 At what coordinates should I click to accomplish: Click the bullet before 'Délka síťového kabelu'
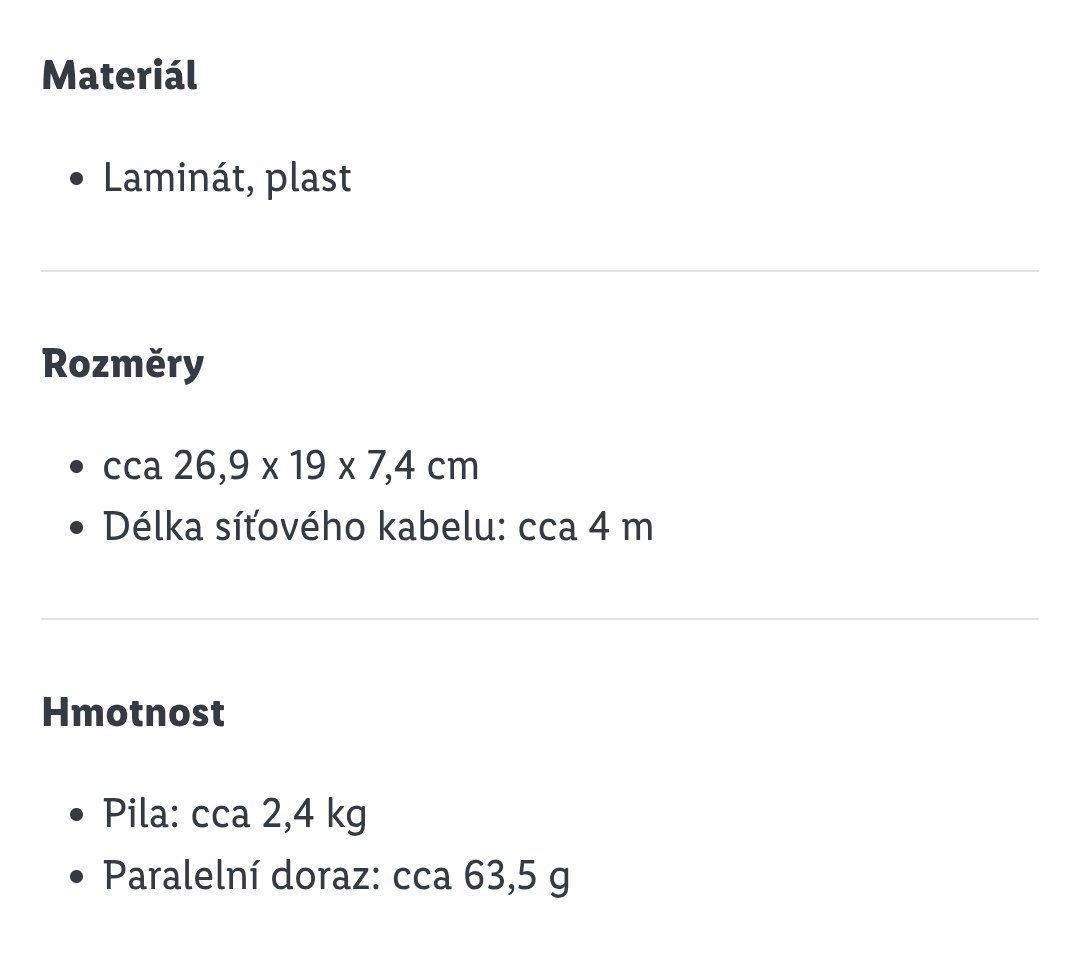click(77, 529)
